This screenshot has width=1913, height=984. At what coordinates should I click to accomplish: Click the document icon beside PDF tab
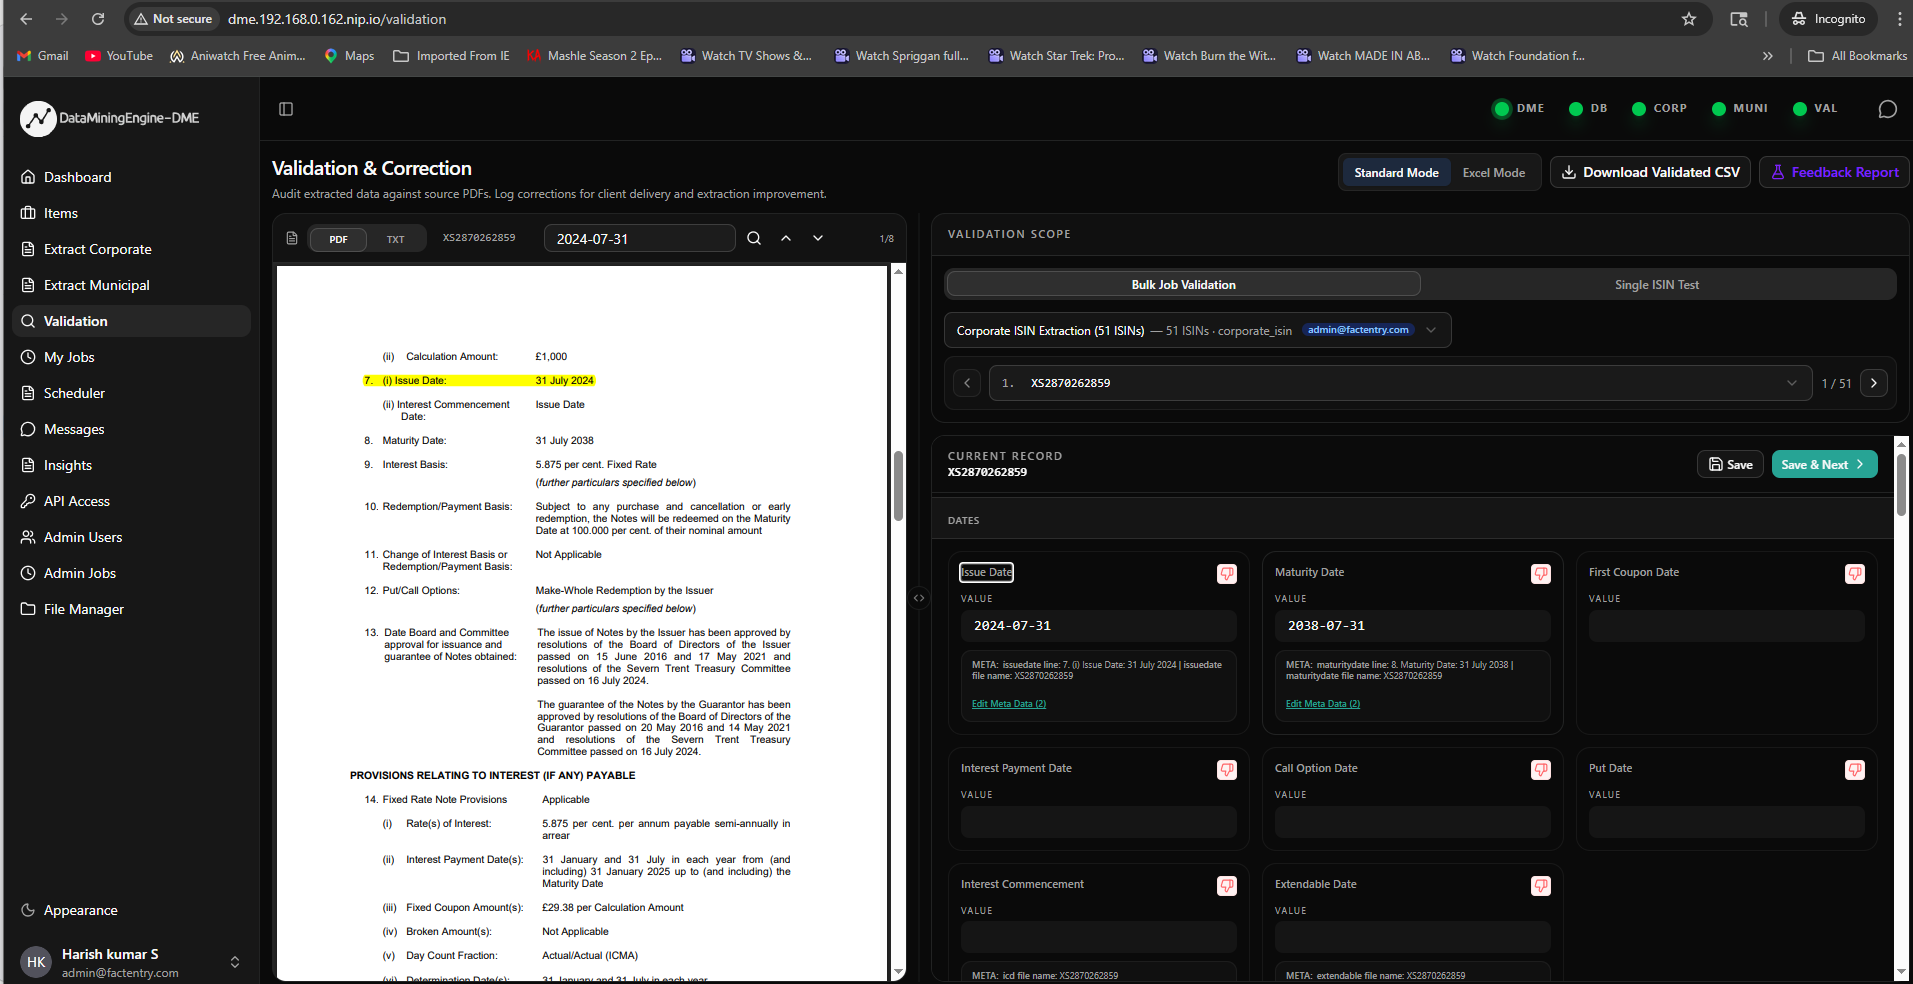[292, 238]
